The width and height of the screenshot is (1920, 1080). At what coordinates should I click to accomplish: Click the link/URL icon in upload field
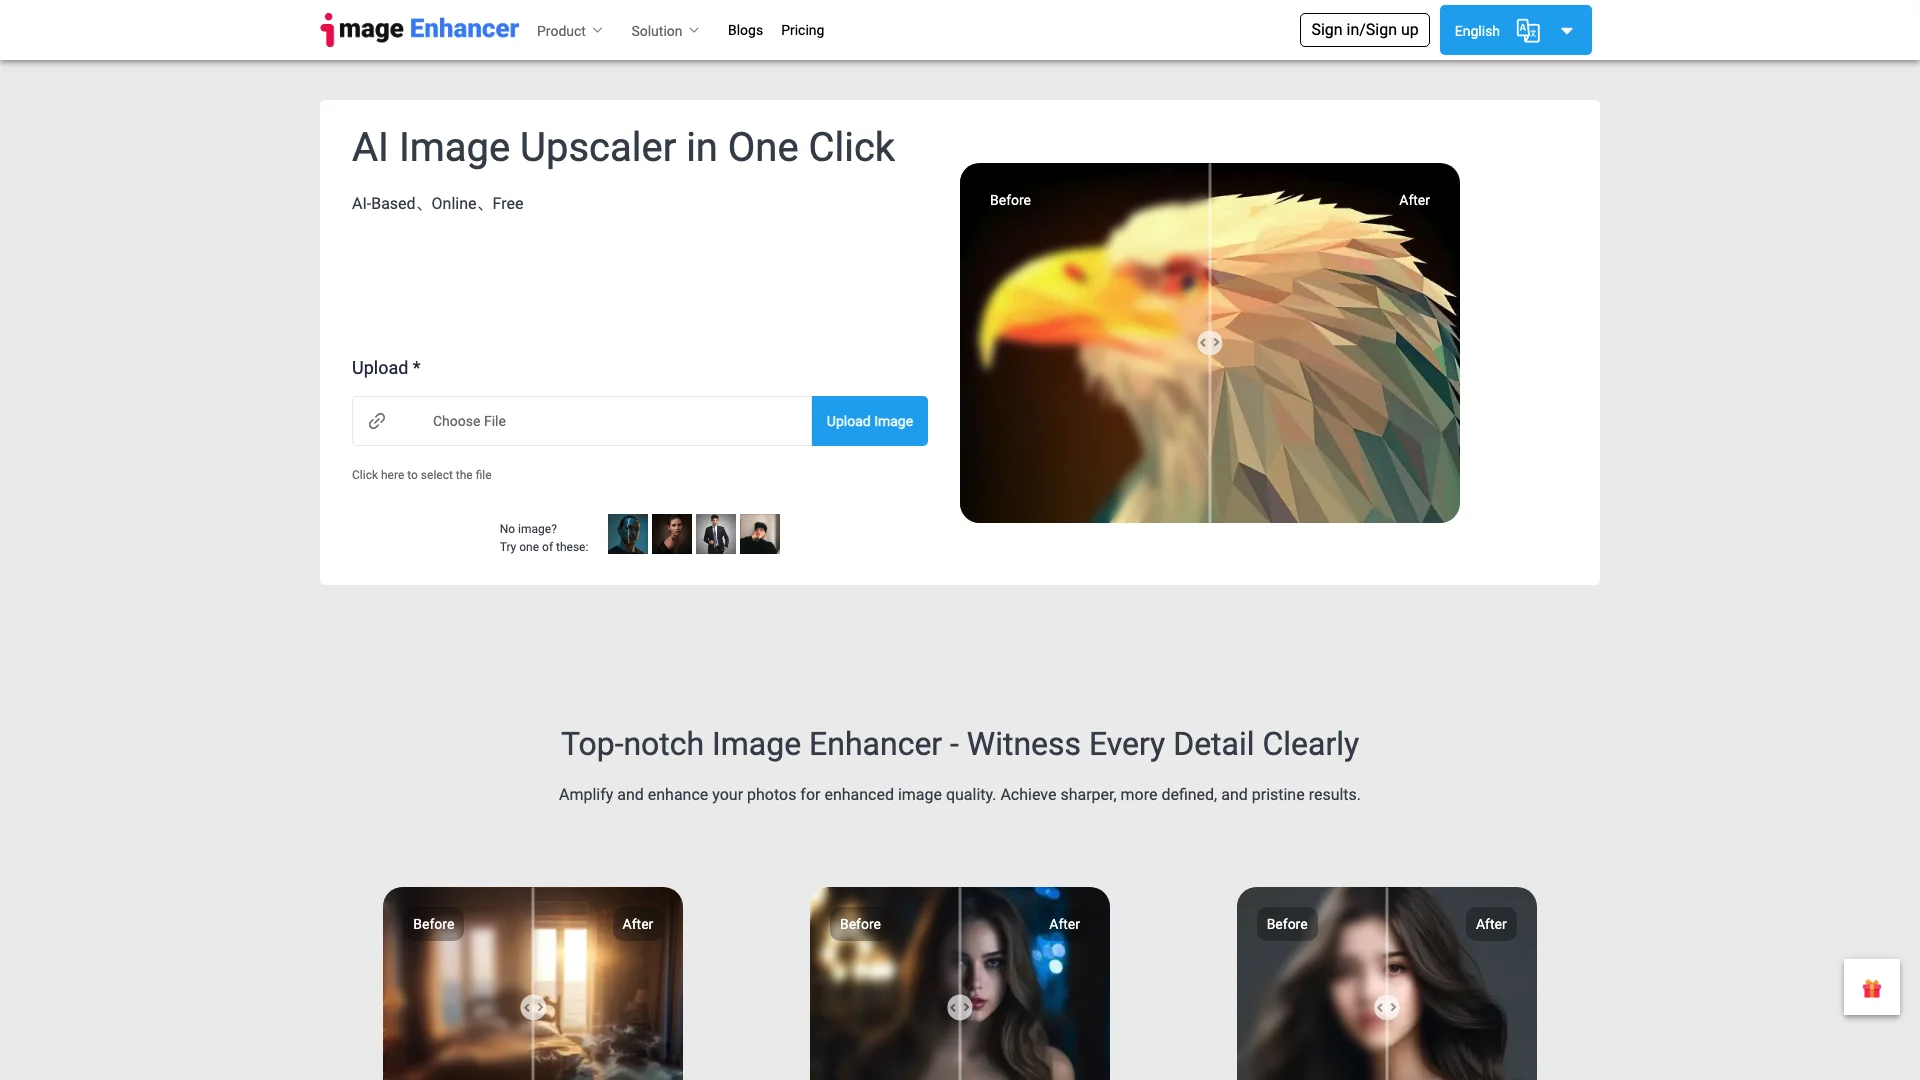pyautogui.click(x=376, y=421)
